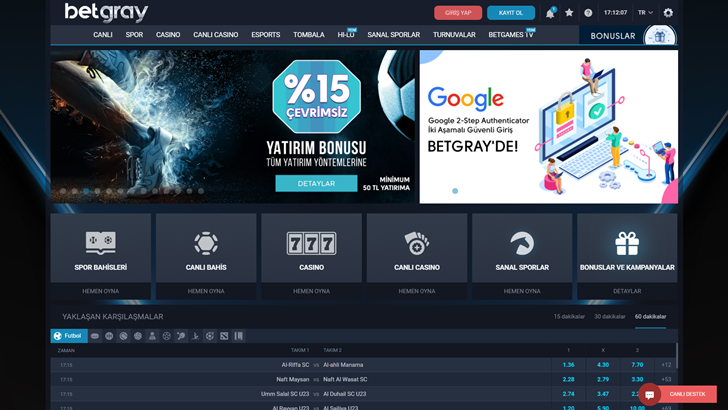The image size is (728, 410).
Task: Select the active highlighted carousel dot on bonus banner
Action: click(x=86, y=191)
